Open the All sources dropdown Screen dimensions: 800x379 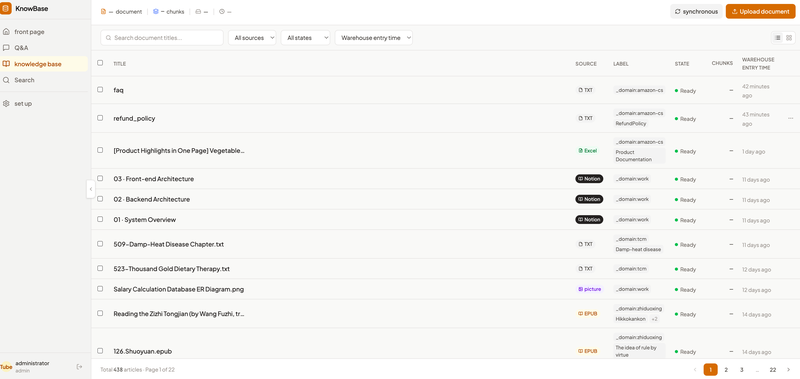pyautogui.click(x=252, y=38)
